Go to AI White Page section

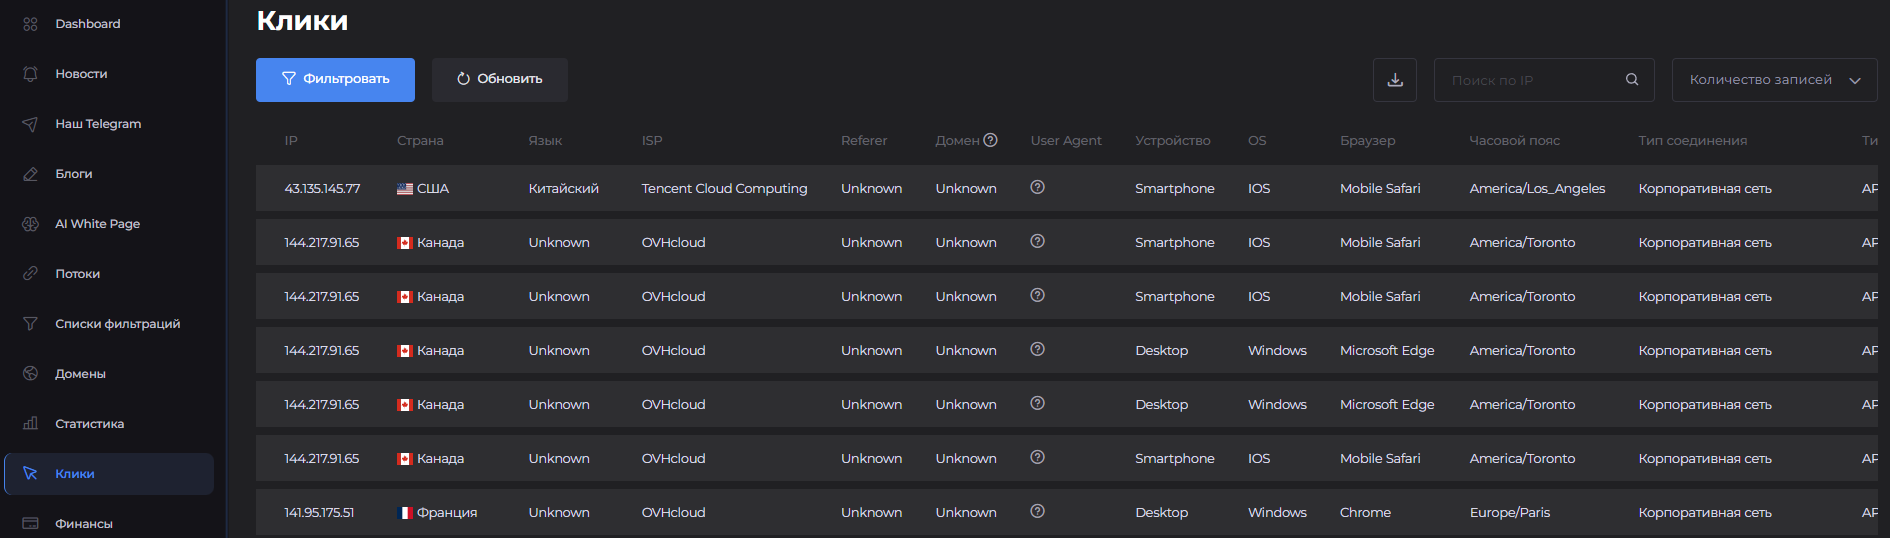(97, 224)
